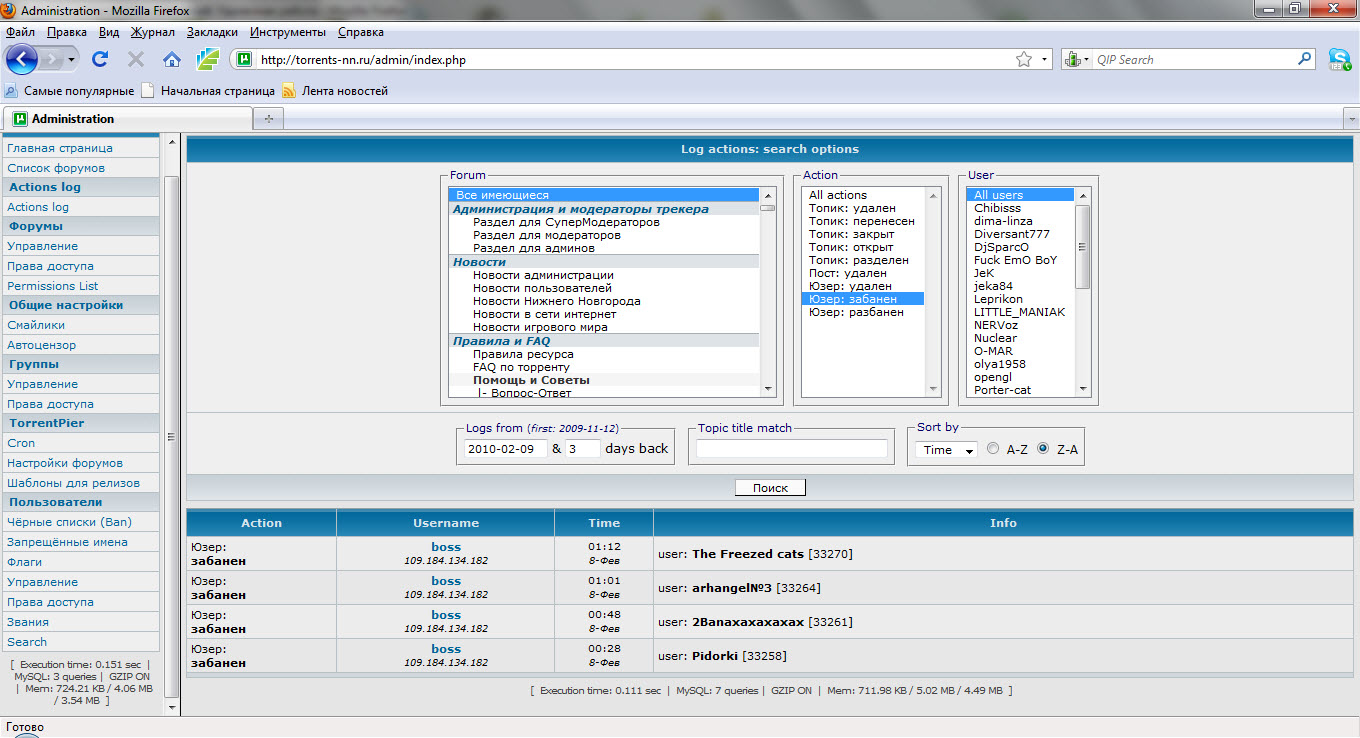Open Самые популярные bookmarks folder
The width and height of the screenshot is (1360, 738).
(69, 91)
